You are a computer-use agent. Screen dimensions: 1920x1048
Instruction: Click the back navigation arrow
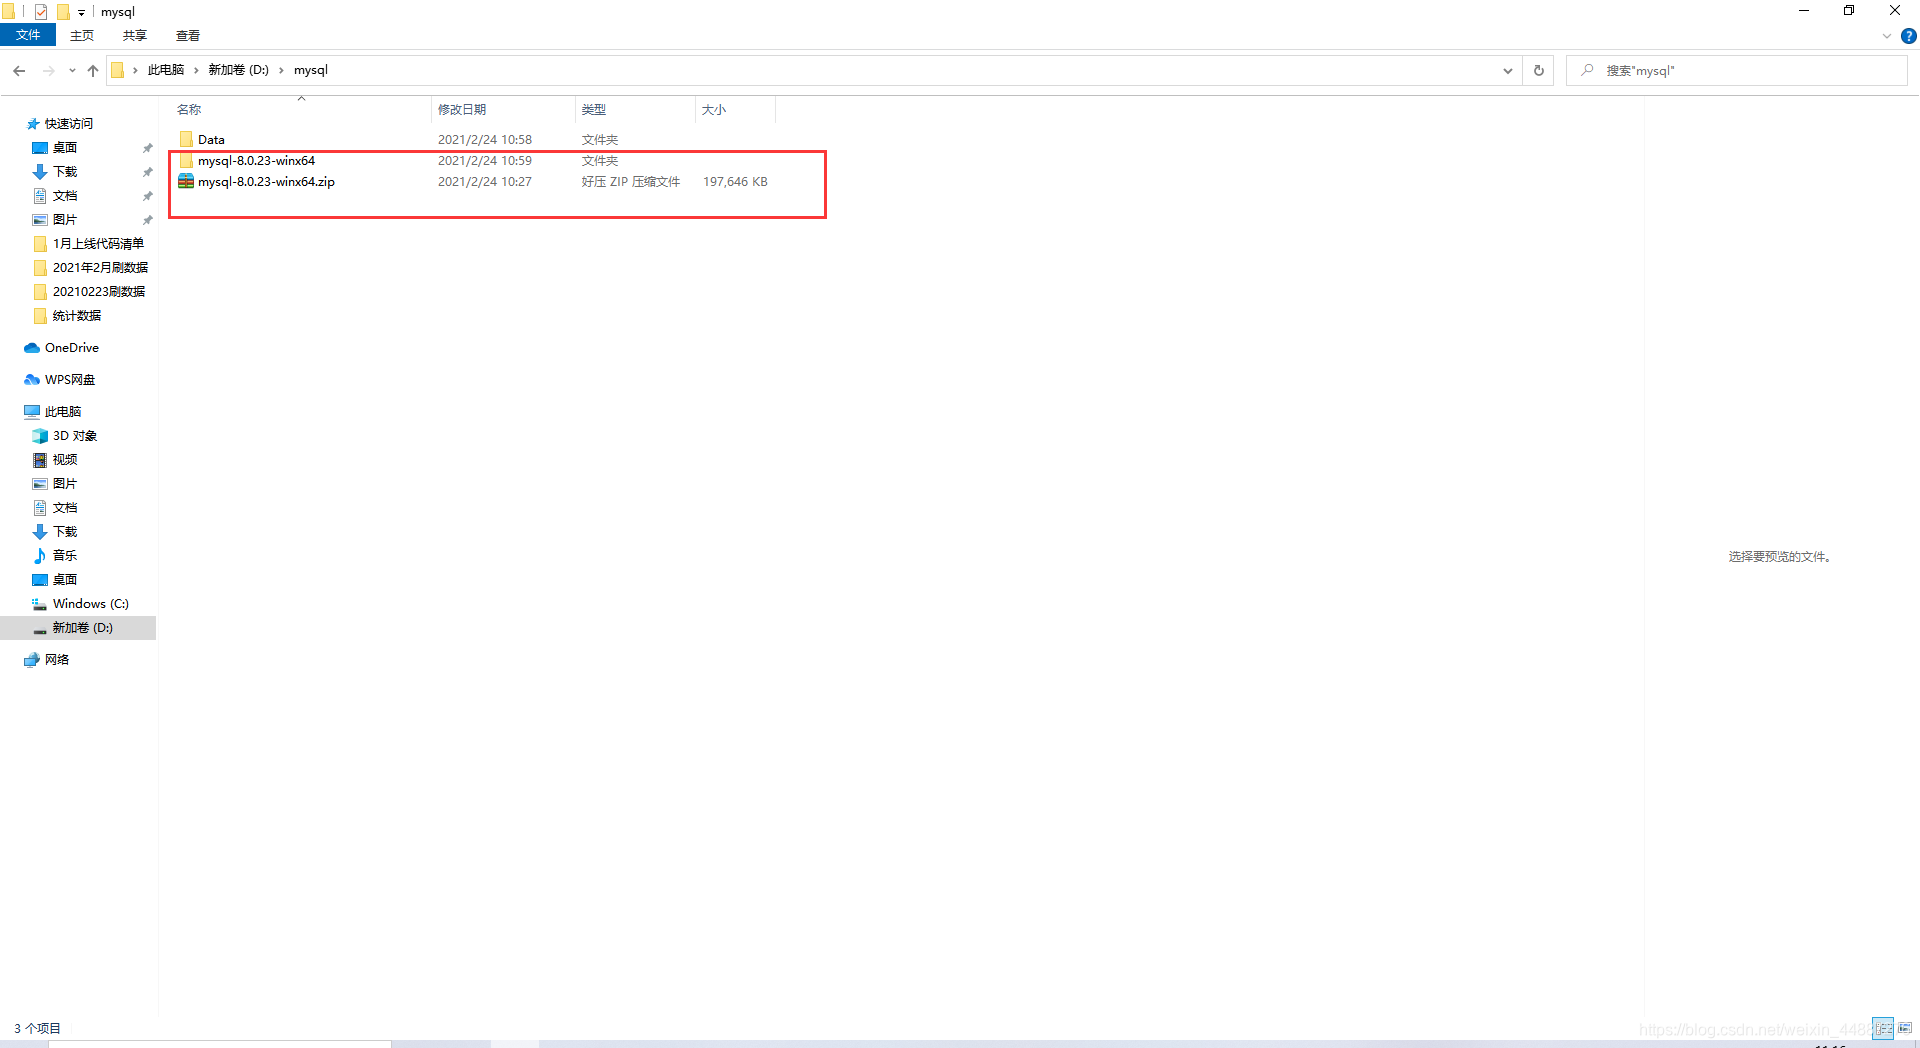[x=19, y=70]
